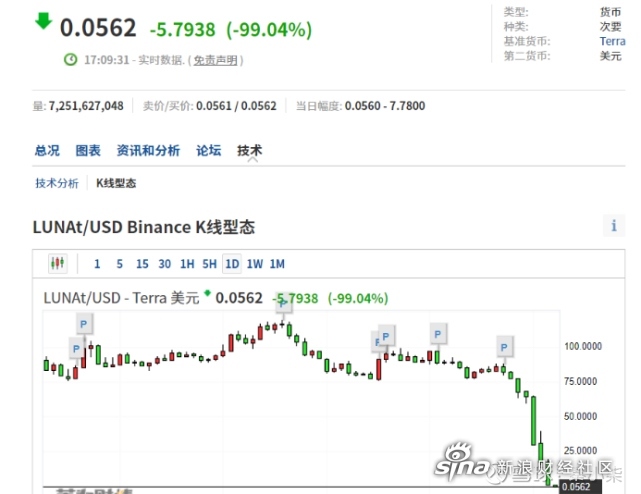Select the 1 minute interval
Viewport: 641px width, 494px height.
(x=97, y=264)
